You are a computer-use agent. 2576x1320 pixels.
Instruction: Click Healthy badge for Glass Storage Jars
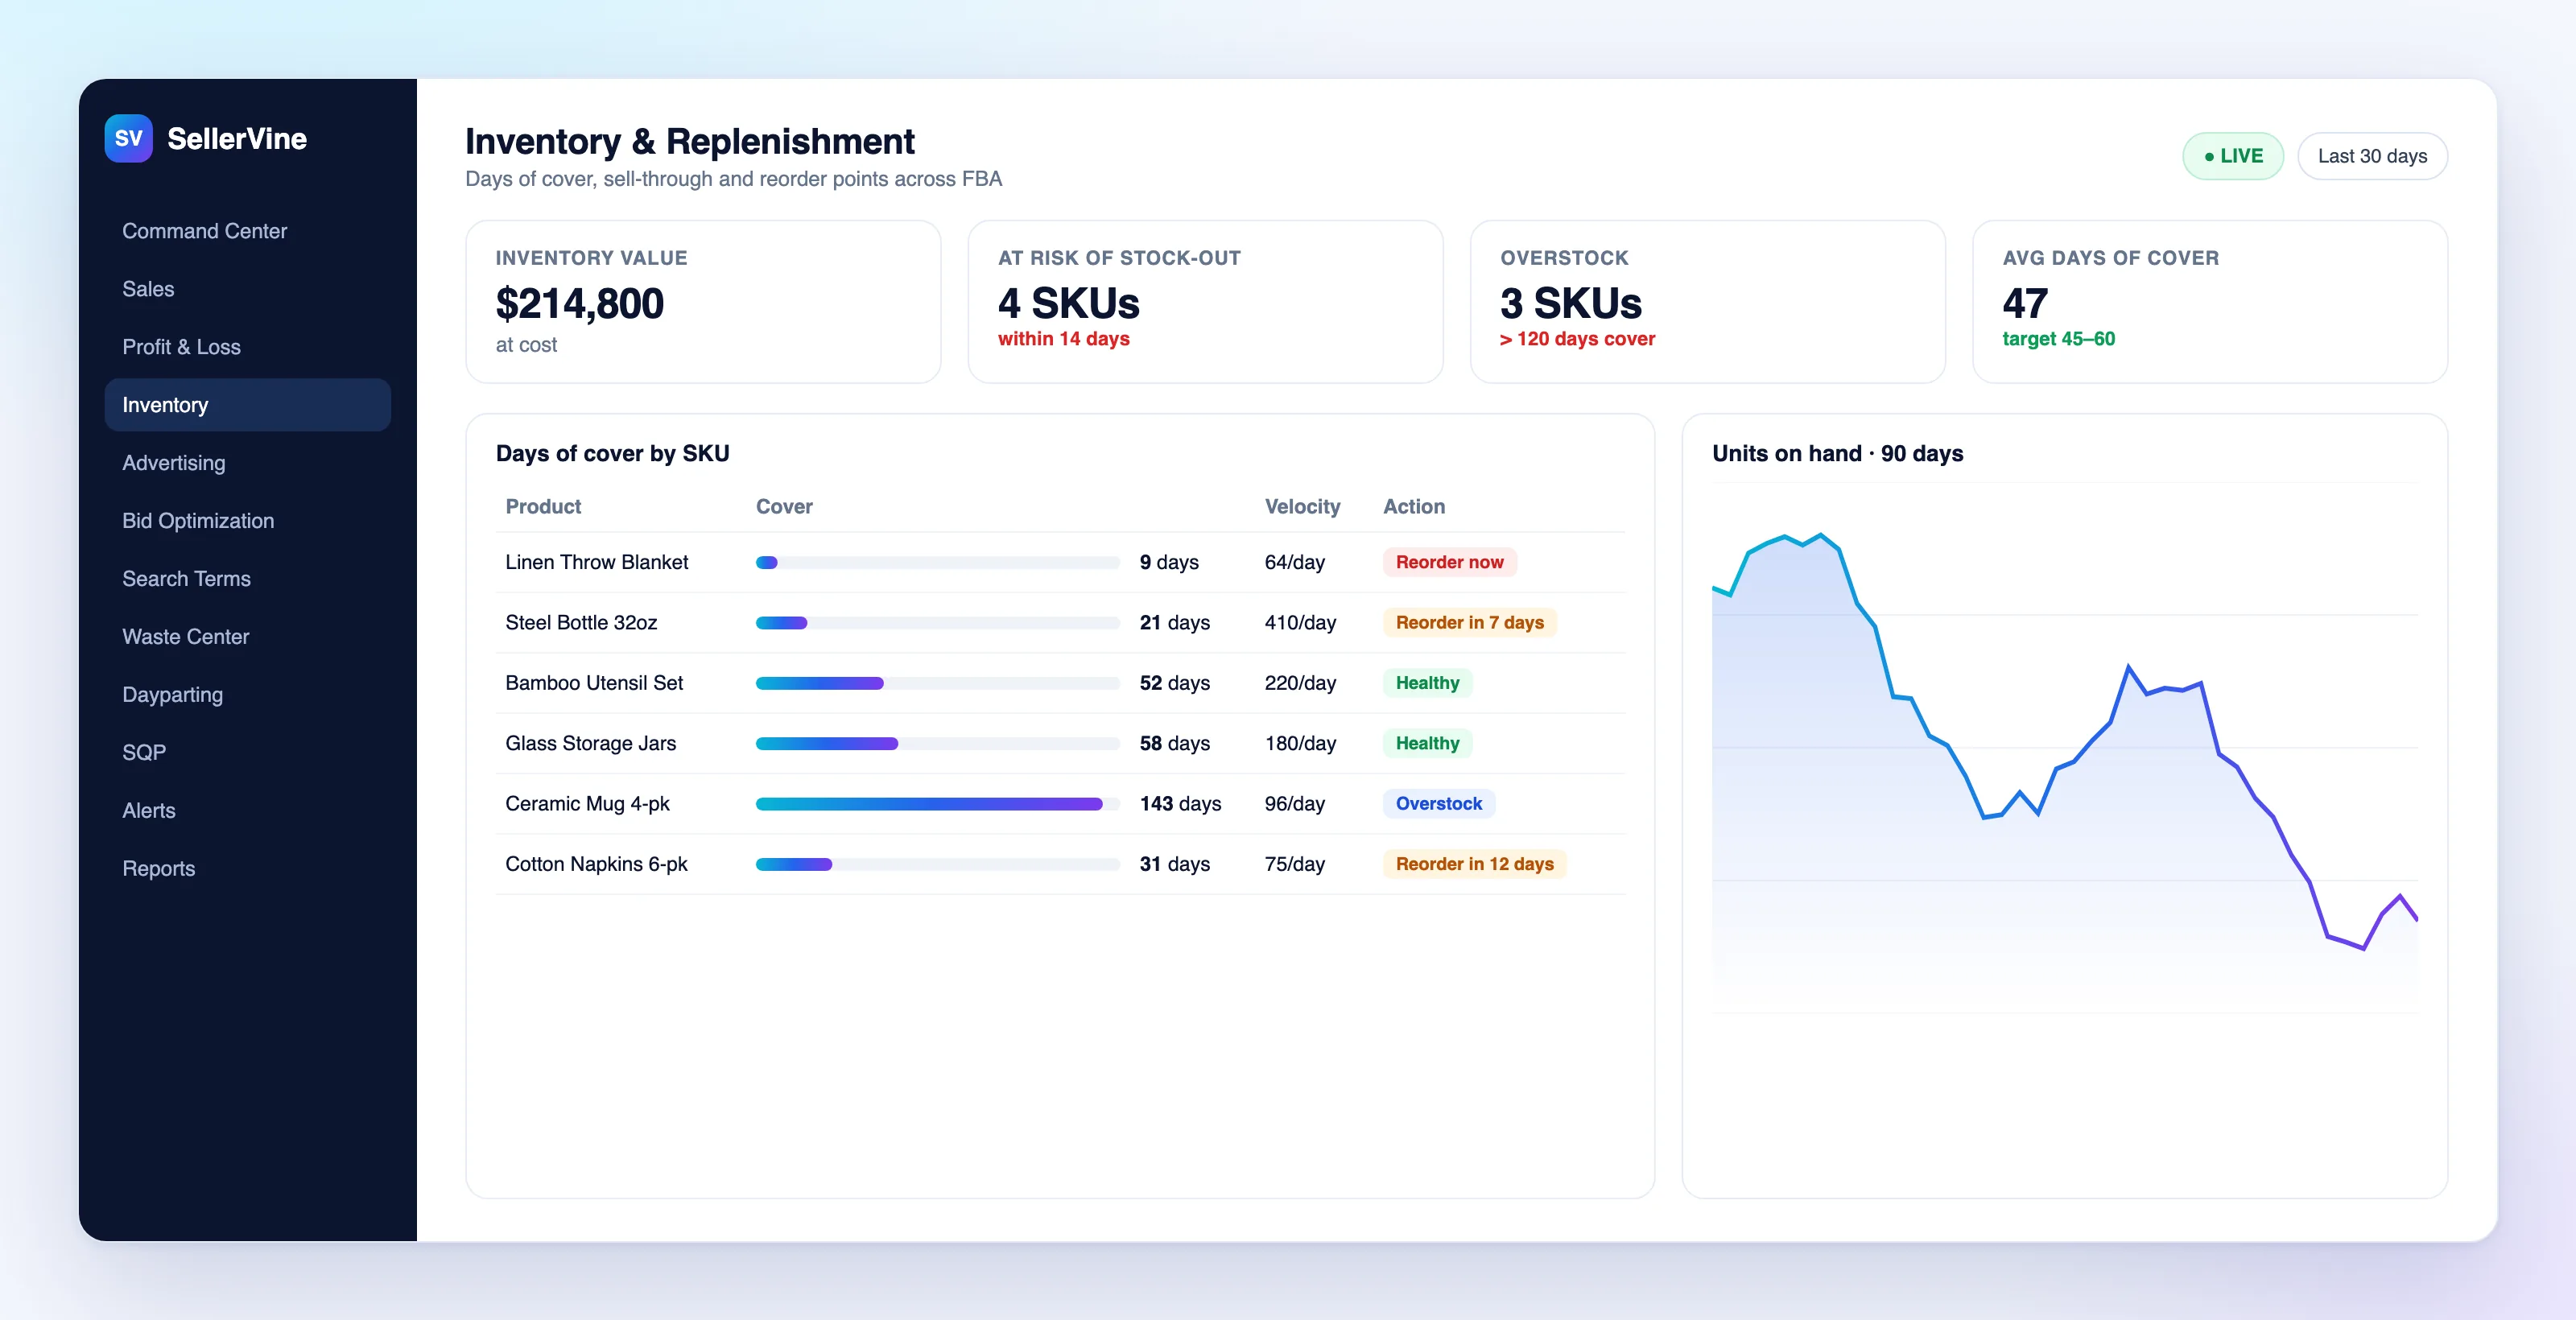coord(1427,744)
